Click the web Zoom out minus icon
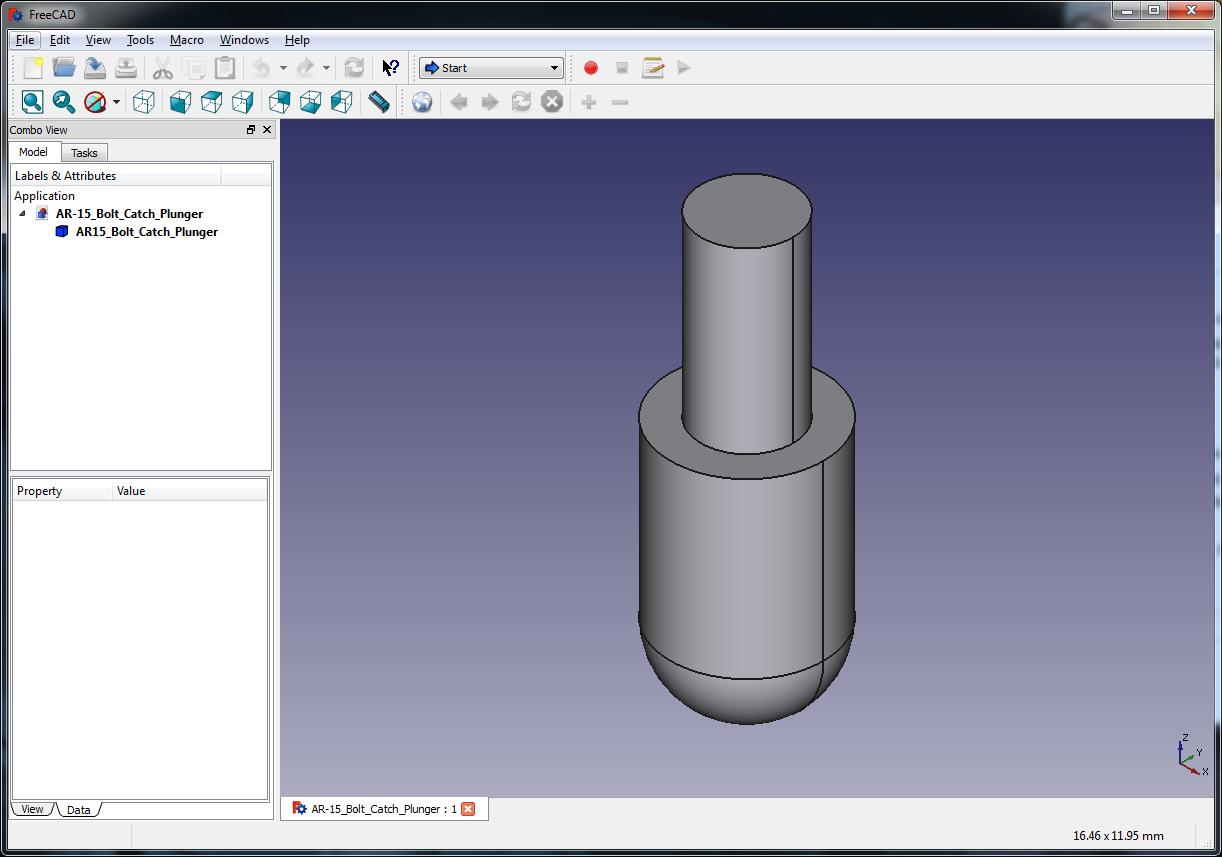This screenshot has width=1222, height=857. pyautogui.click(x=620, y=102)
